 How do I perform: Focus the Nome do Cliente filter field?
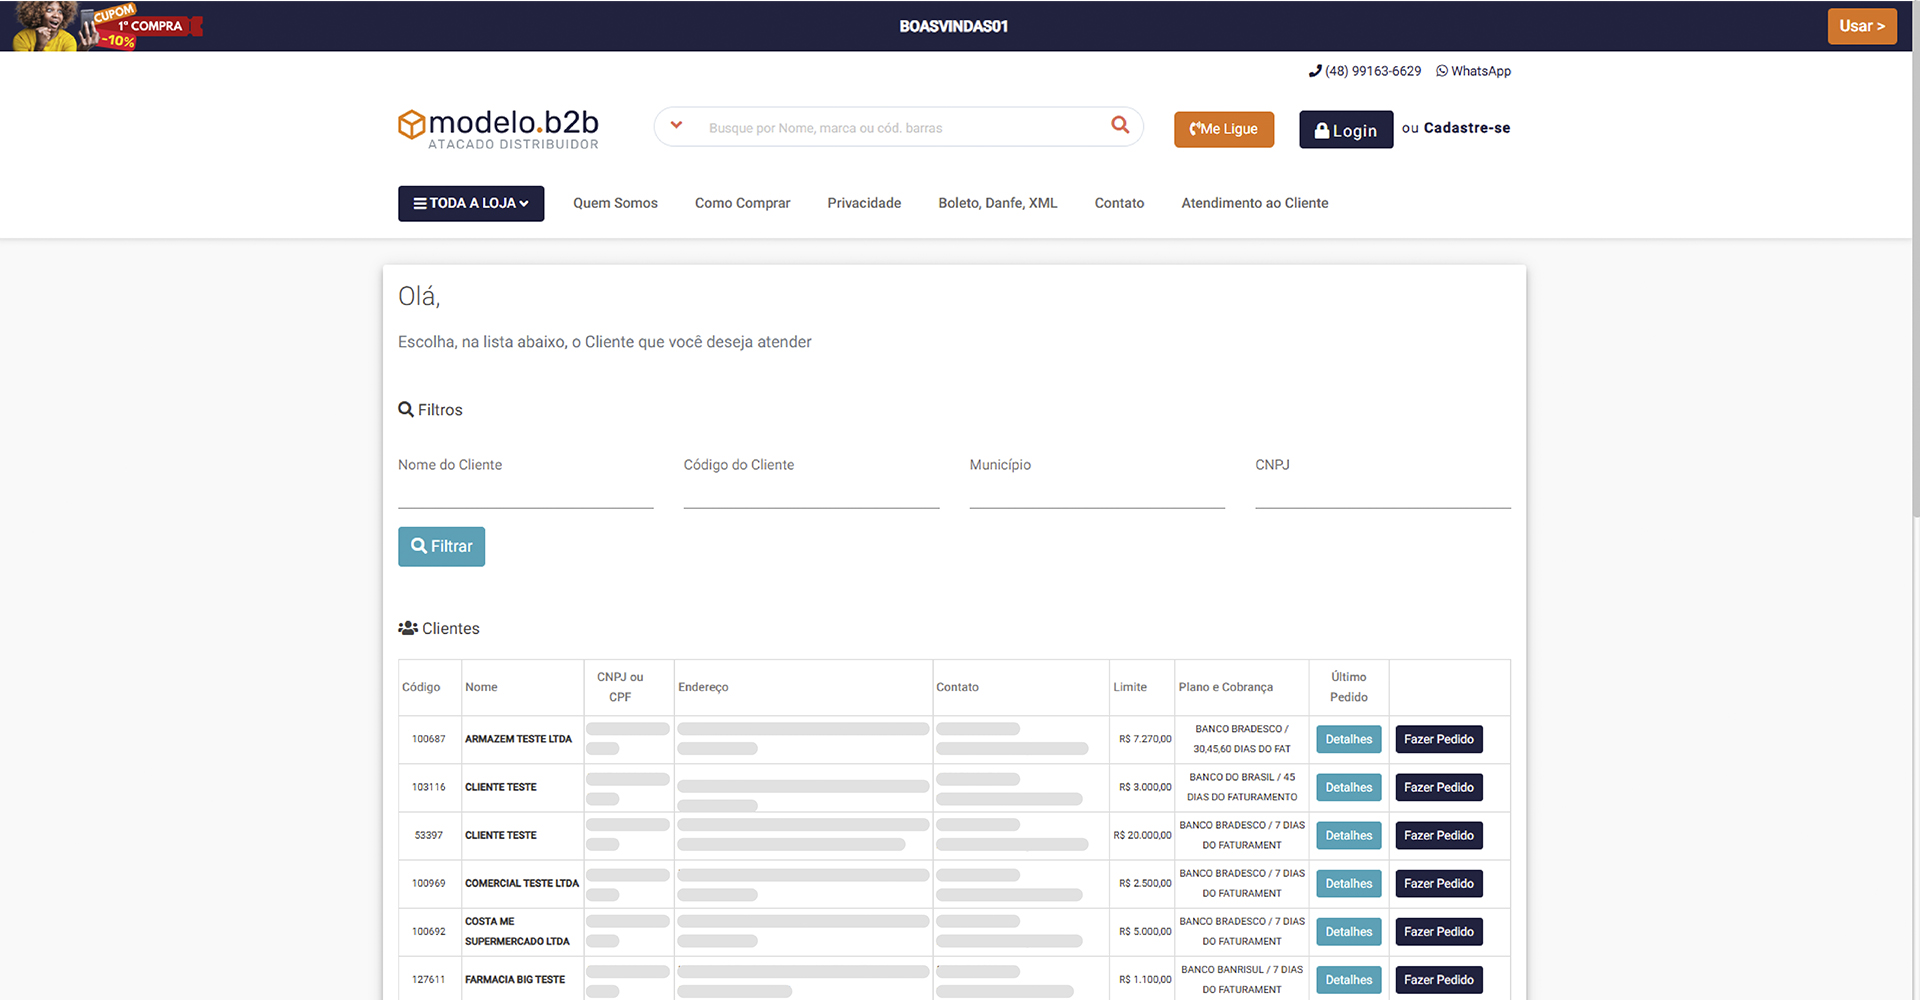(x=525, y=492)
